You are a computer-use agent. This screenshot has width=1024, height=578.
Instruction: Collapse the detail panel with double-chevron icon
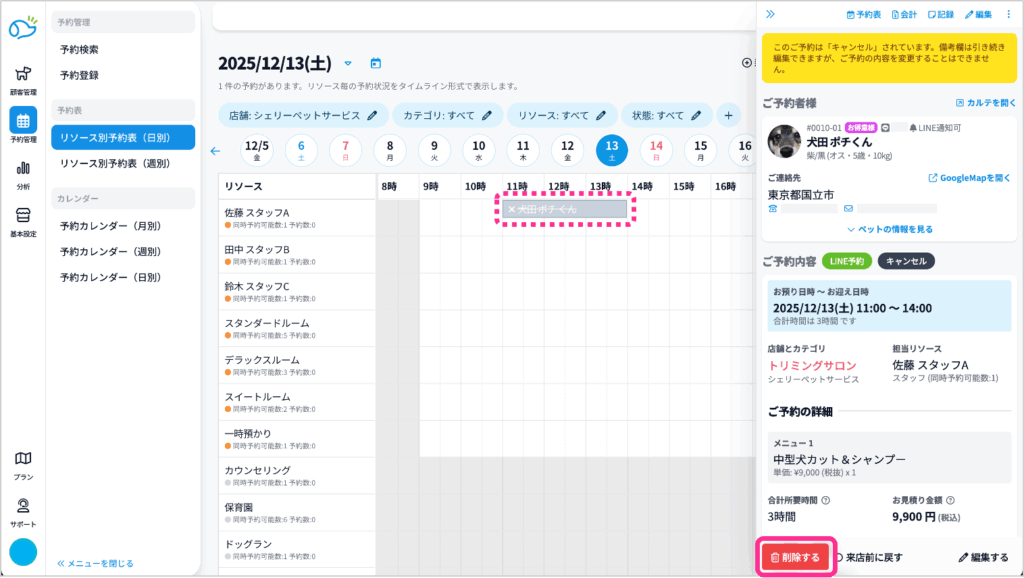click(771, 14)
